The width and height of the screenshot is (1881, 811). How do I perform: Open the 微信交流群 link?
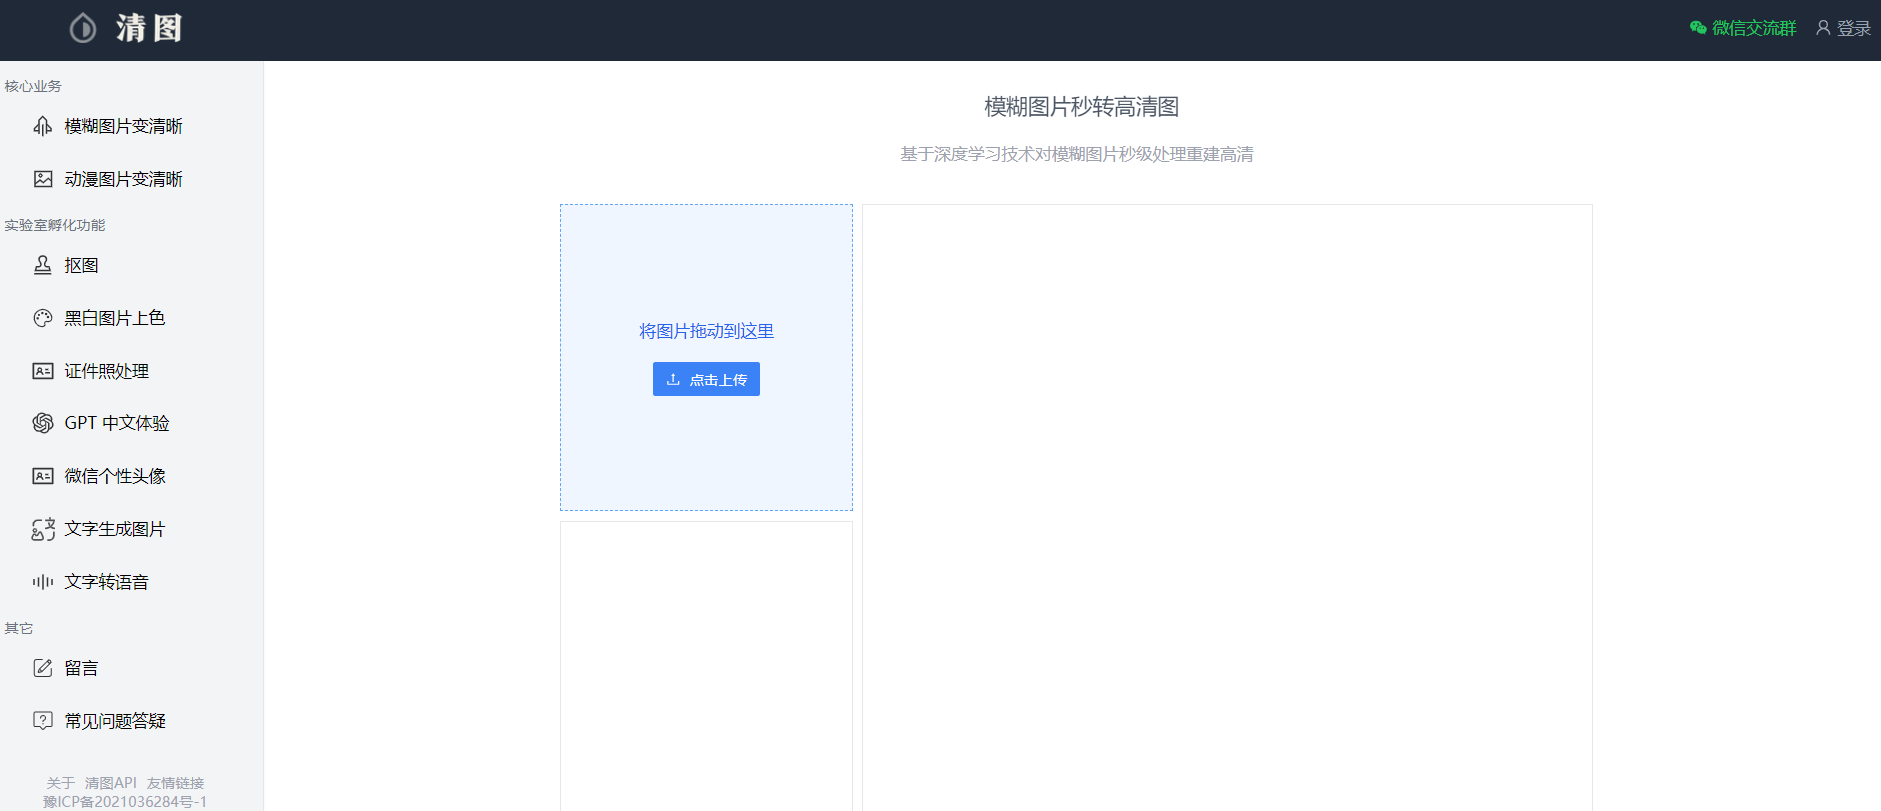(x=1754, y=28)
